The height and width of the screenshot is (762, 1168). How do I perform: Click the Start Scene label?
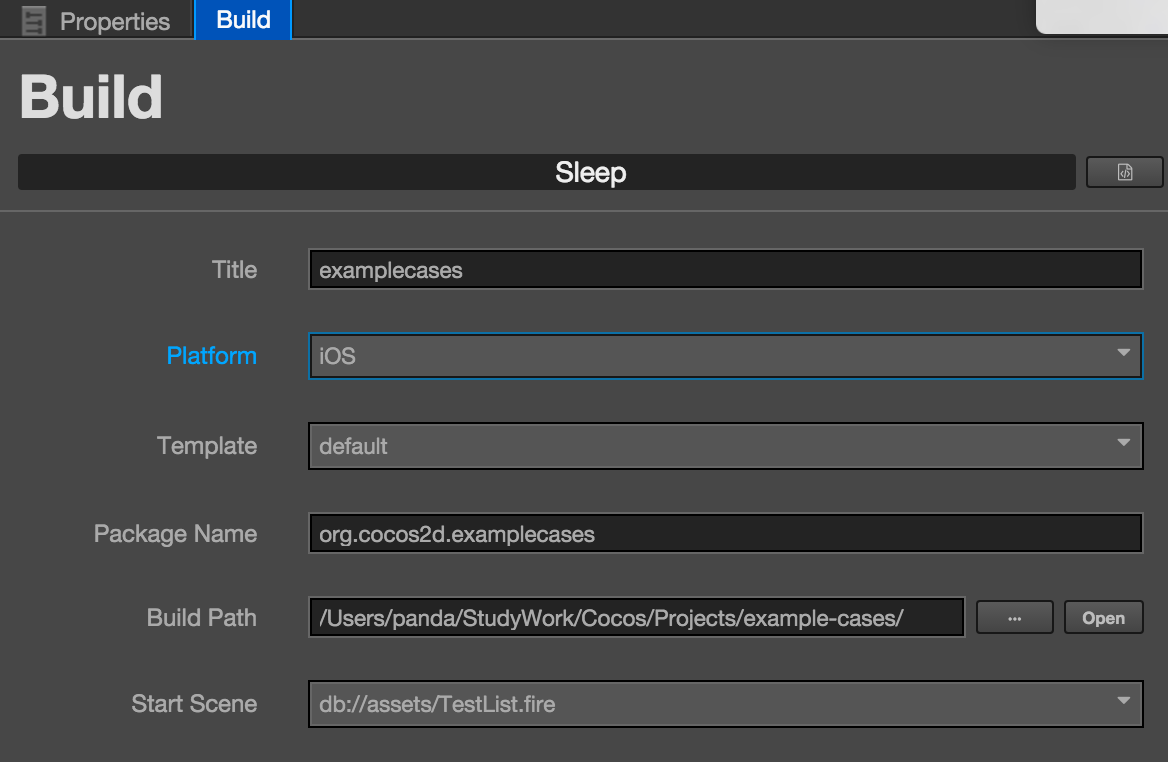click(194, 704)
